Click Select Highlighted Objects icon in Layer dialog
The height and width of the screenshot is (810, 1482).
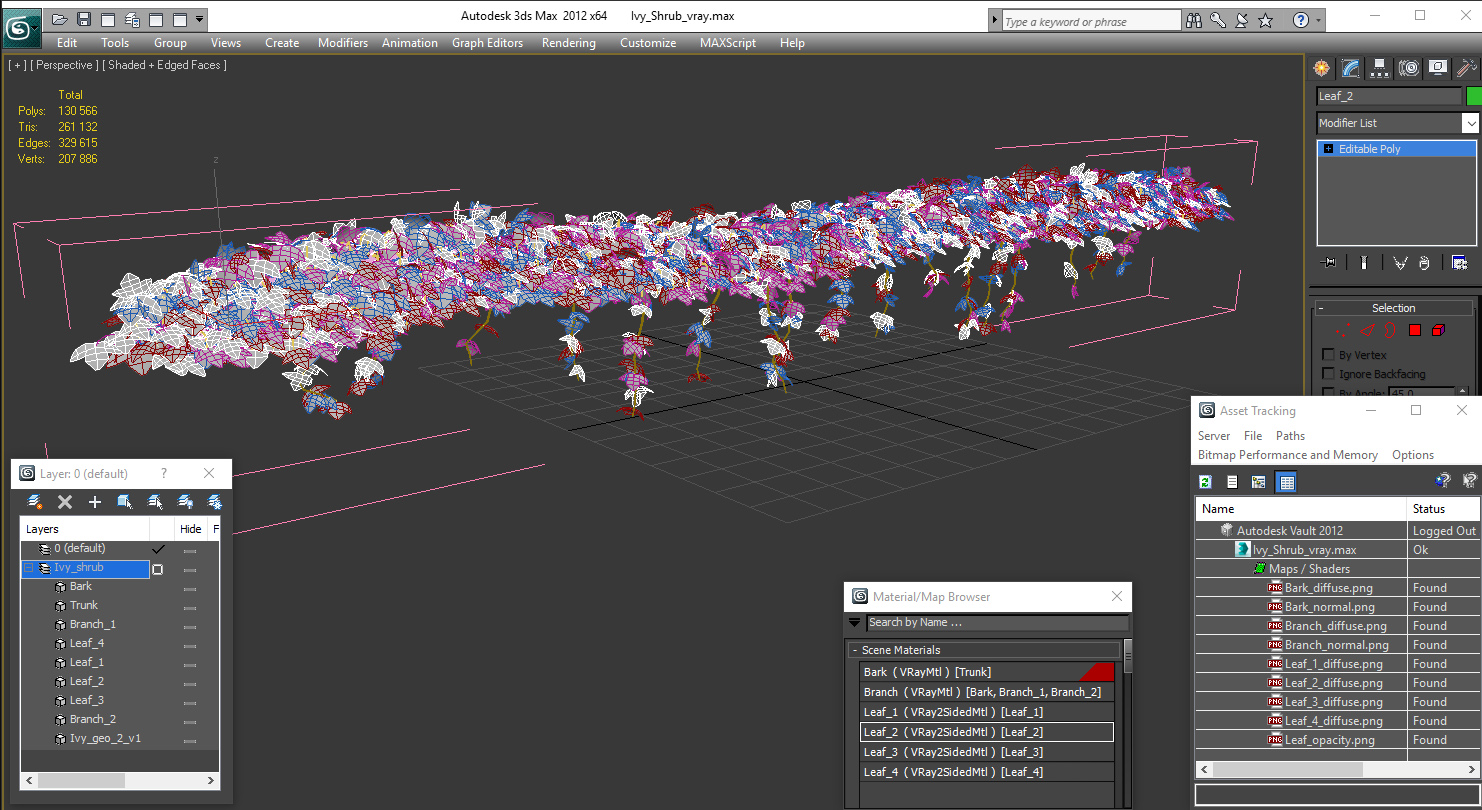[x=125, y=502]
